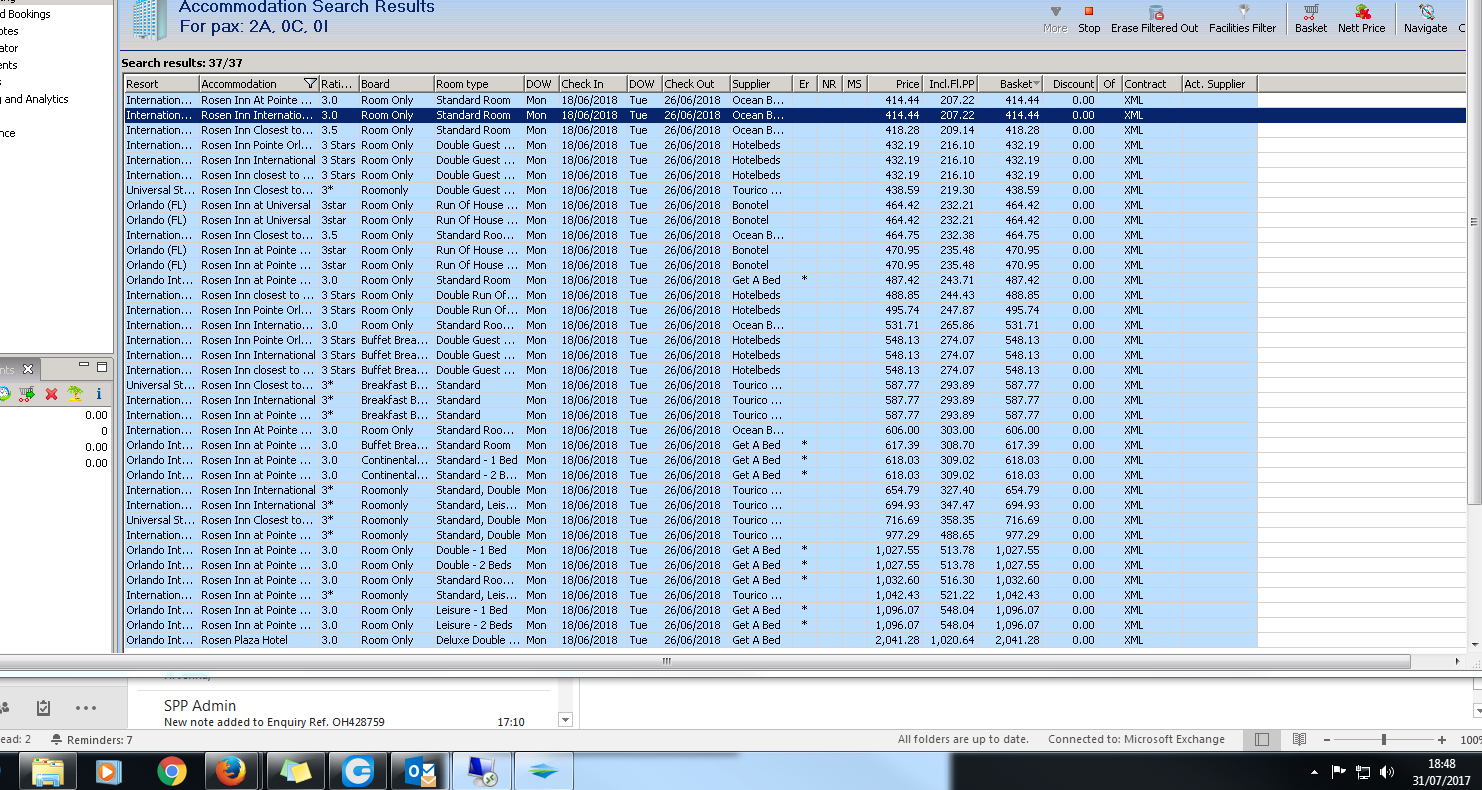Switch Outlook to Reading view
1482x790 pixels.
(1299, 740)
